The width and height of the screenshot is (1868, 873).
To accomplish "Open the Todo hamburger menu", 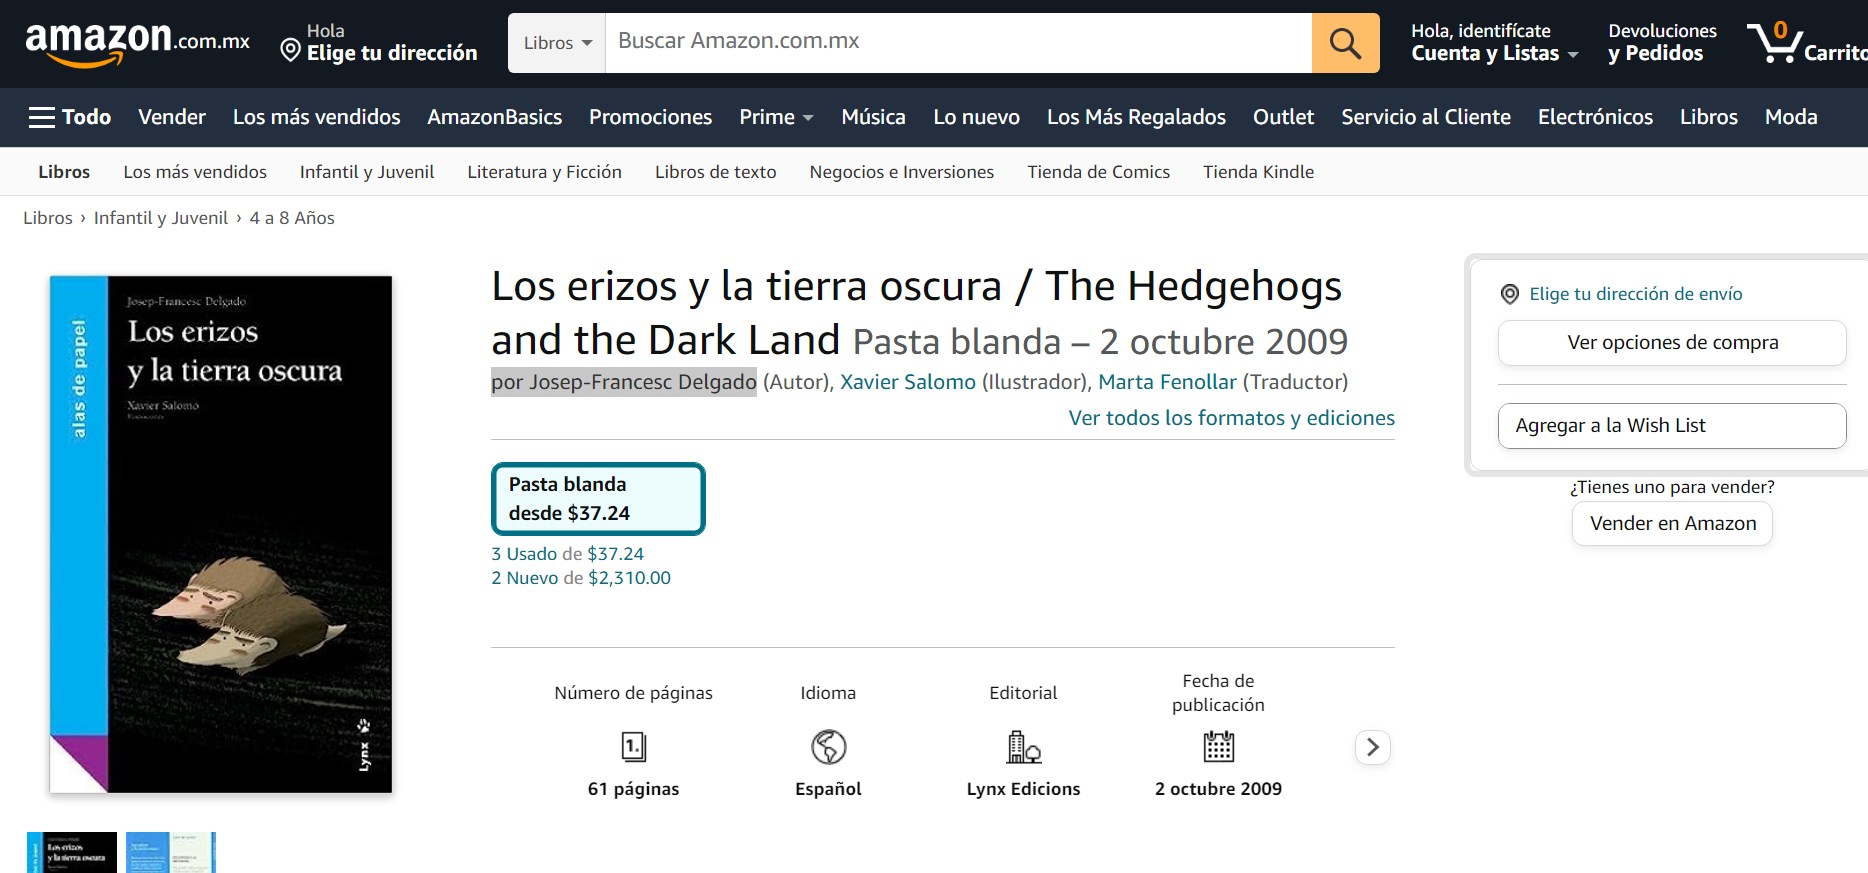I will 70,117.
